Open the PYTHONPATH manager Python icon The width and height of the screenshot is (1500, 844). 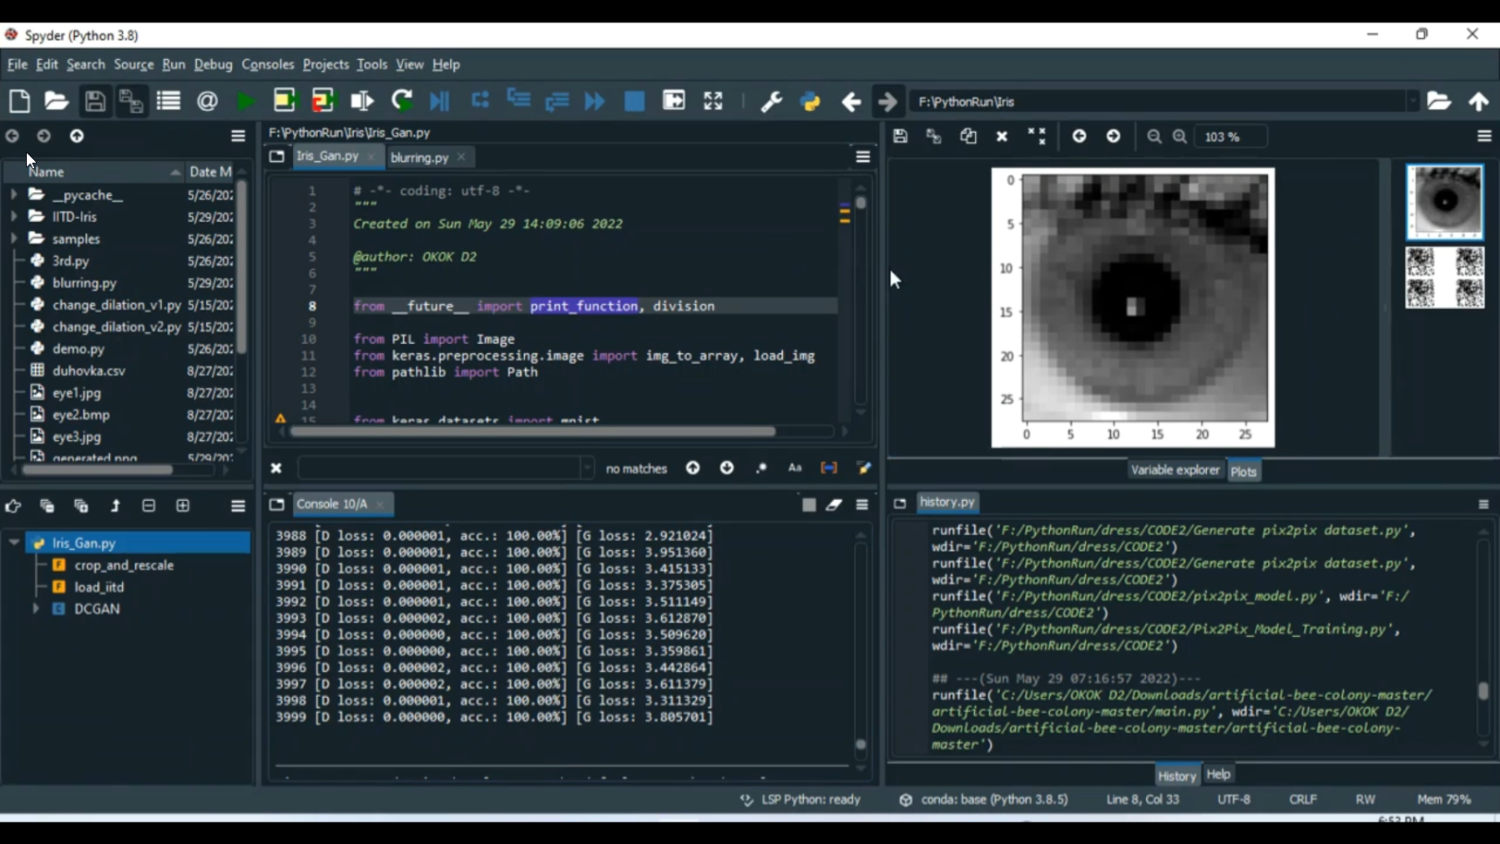(x=810, y=101)
